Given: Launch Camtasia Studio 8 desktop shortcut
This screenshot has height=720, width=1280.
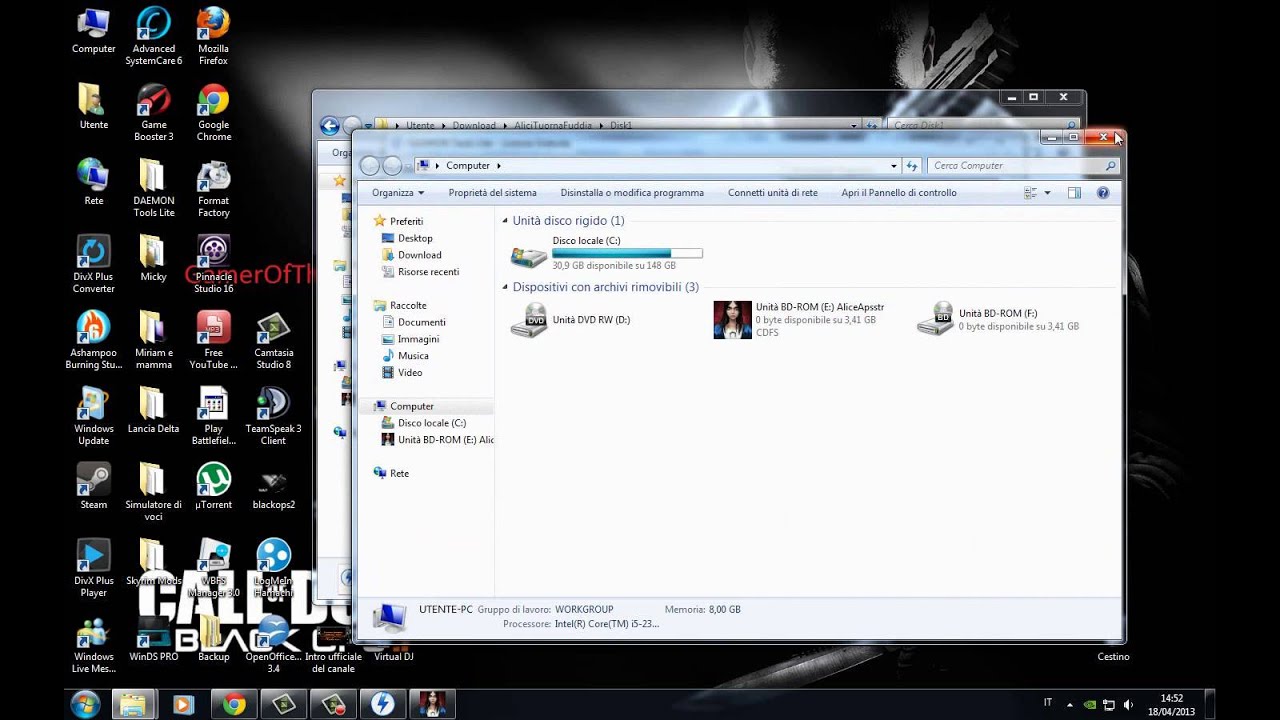Looking at the screenshot, I should (x=273, y=340).
